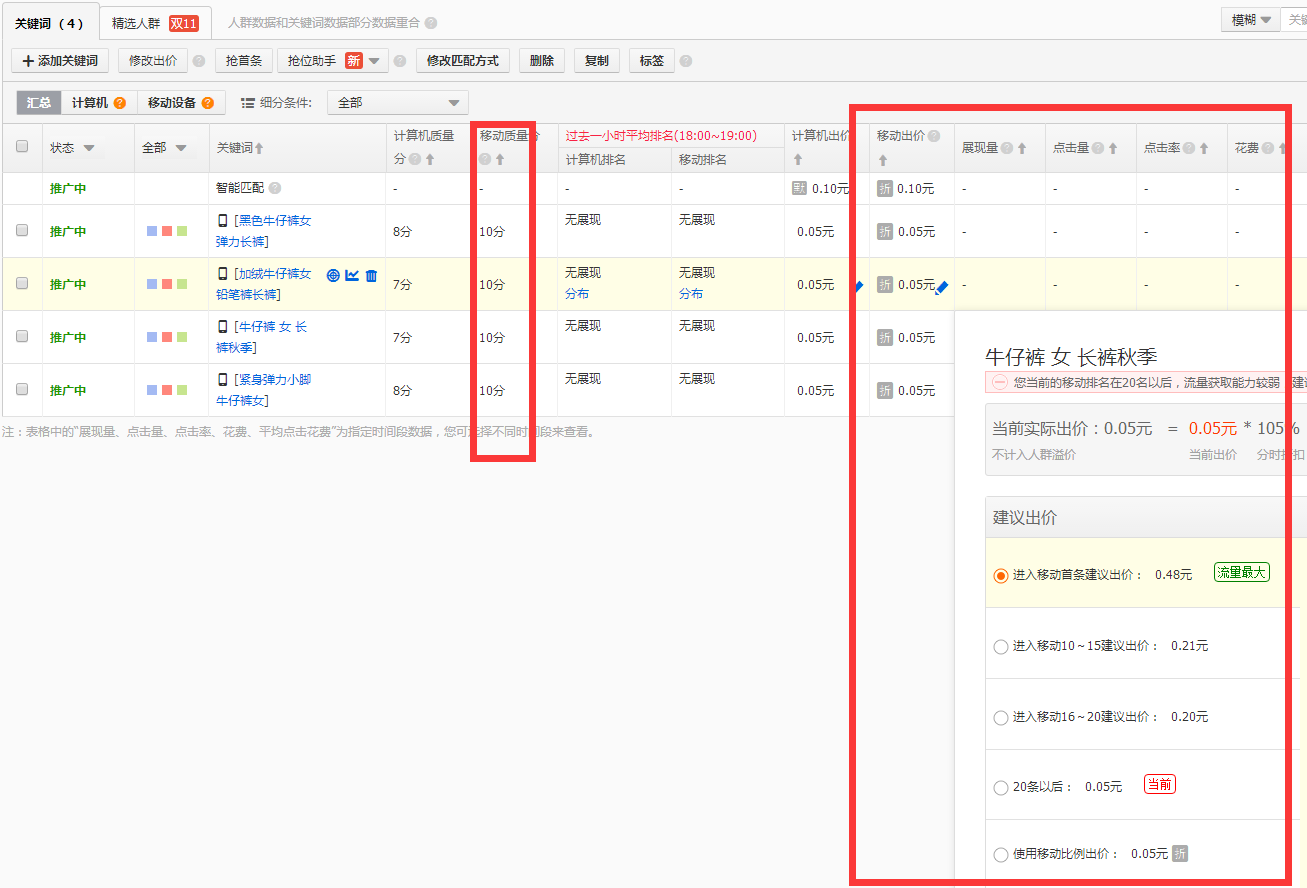Click the color tag squares in 紧身弹力小脚 row

pyautogui.click(x=167, y=390)
